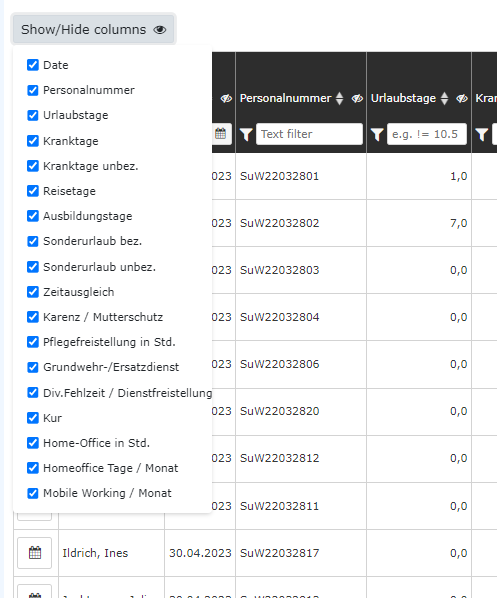Click the Personalnummer text filter field

[x=309, y=134]
